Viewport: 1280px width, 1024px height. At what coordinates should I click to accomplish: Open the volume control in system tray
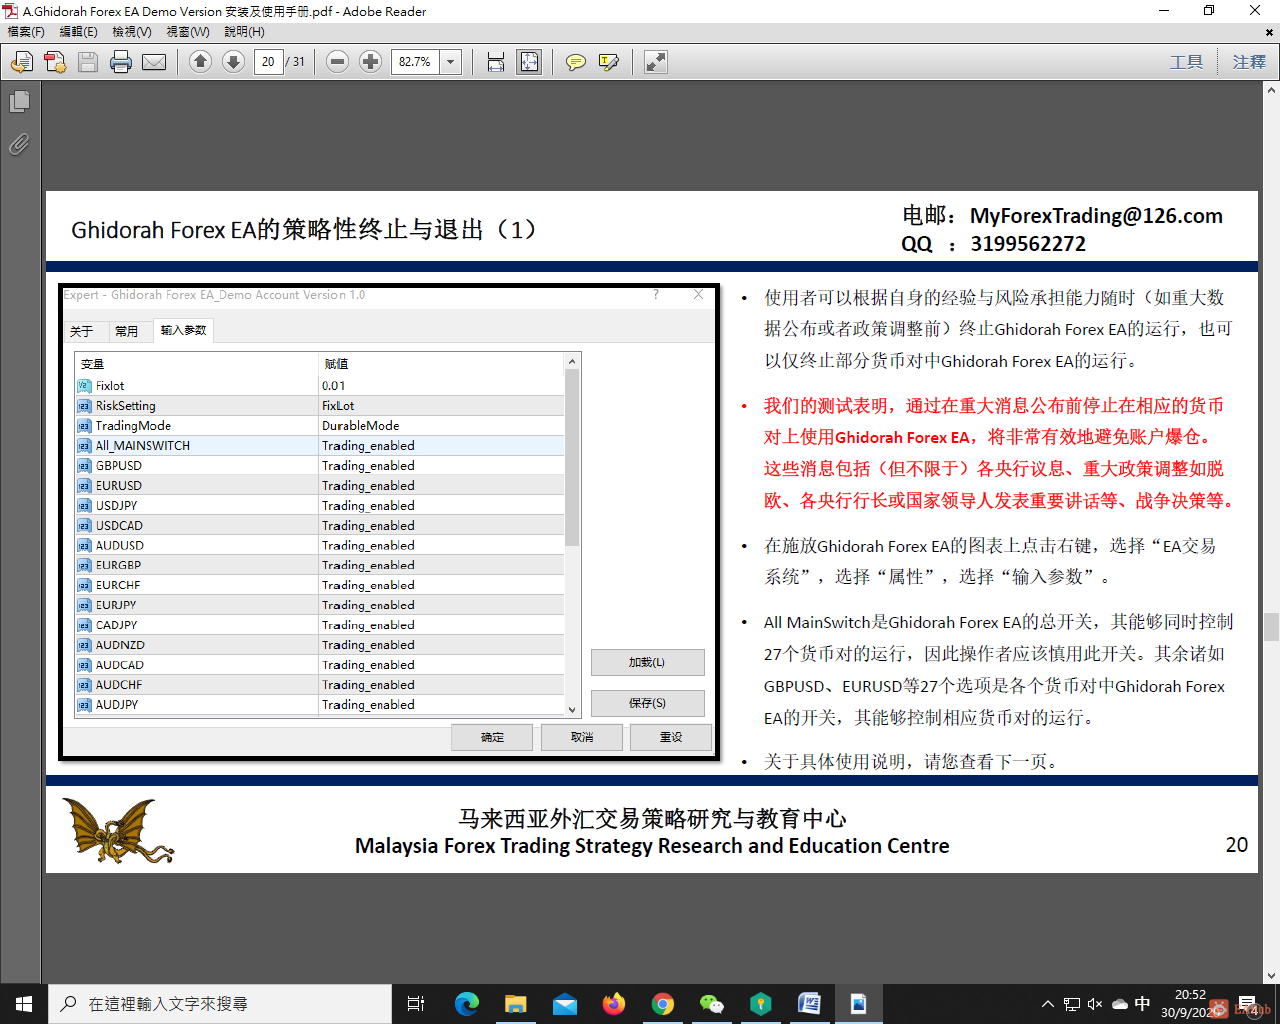(1095, 1004)
